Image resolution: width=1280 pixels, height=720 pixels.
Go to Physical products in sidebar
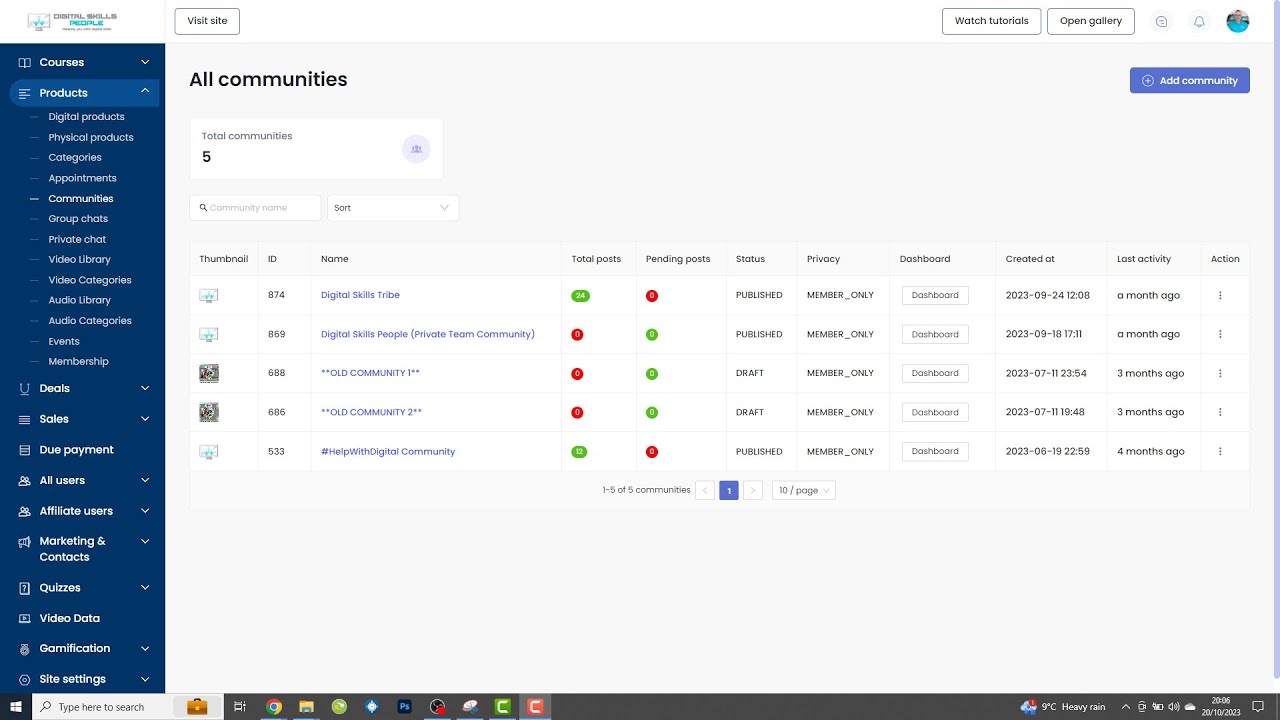(x=91, y=137)
